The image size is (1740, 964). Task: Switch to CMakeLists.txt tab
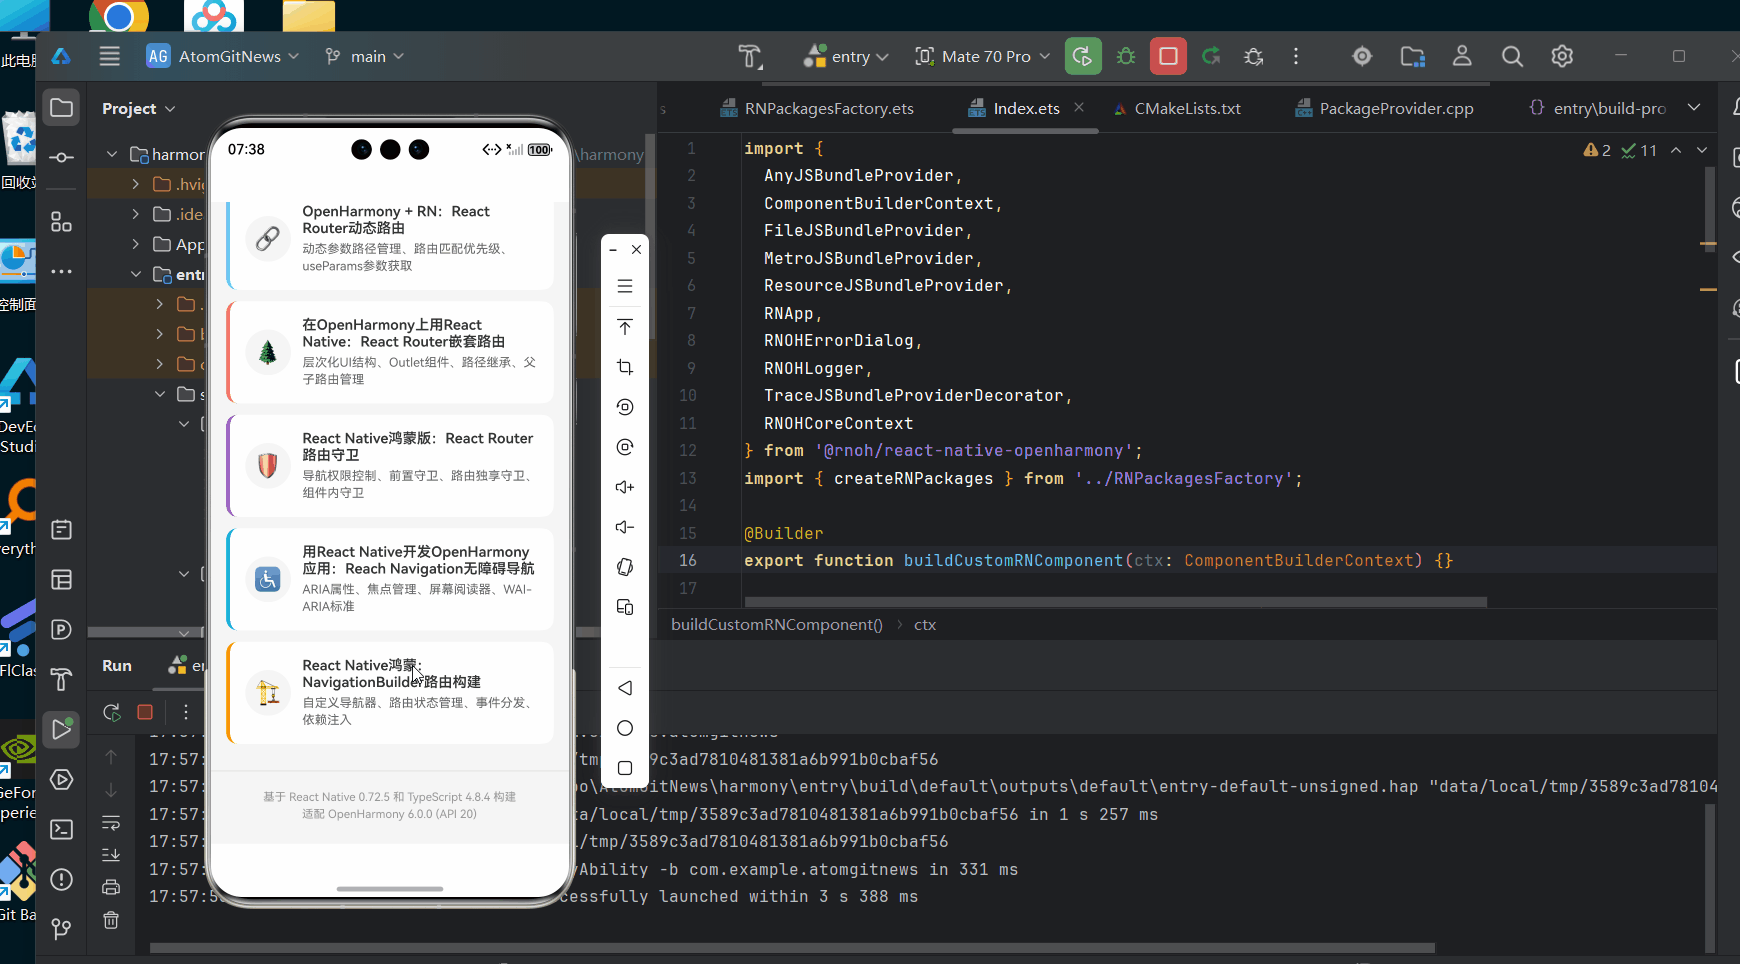1178,108
